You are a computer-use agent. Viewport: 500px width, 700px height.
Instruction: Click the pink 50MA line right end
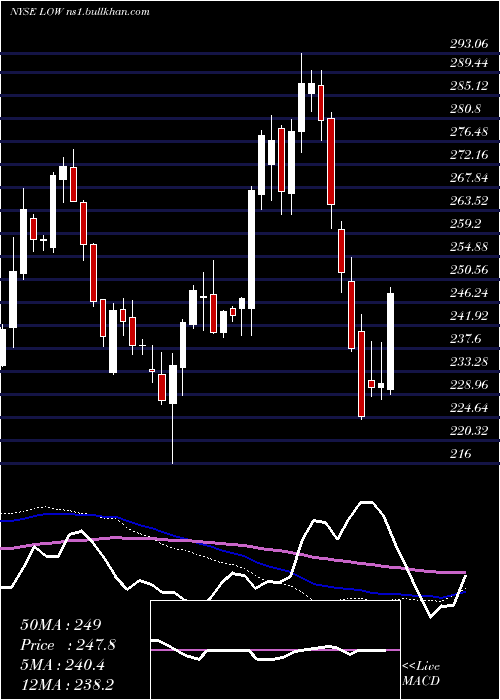463,572
